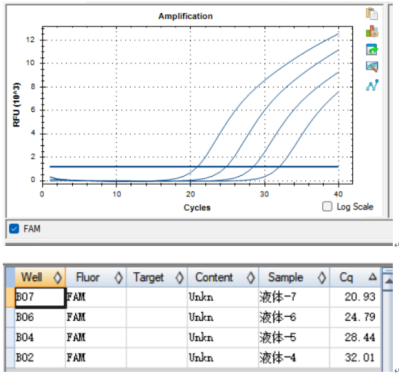Viewport: 399px width, 378px height.
Task: Select well B04 cell
Action: point(40,337)
